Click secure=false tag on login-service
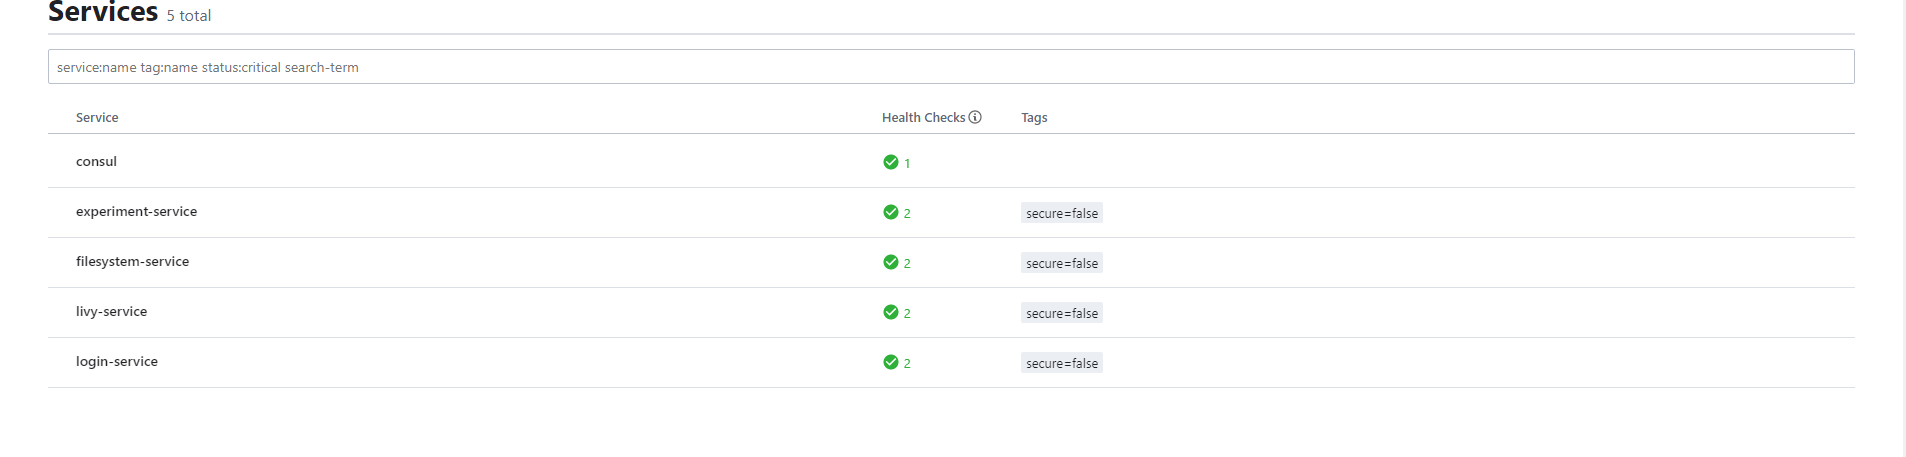The width and height of the screenshot is (1906, 457). point(1061,363)
